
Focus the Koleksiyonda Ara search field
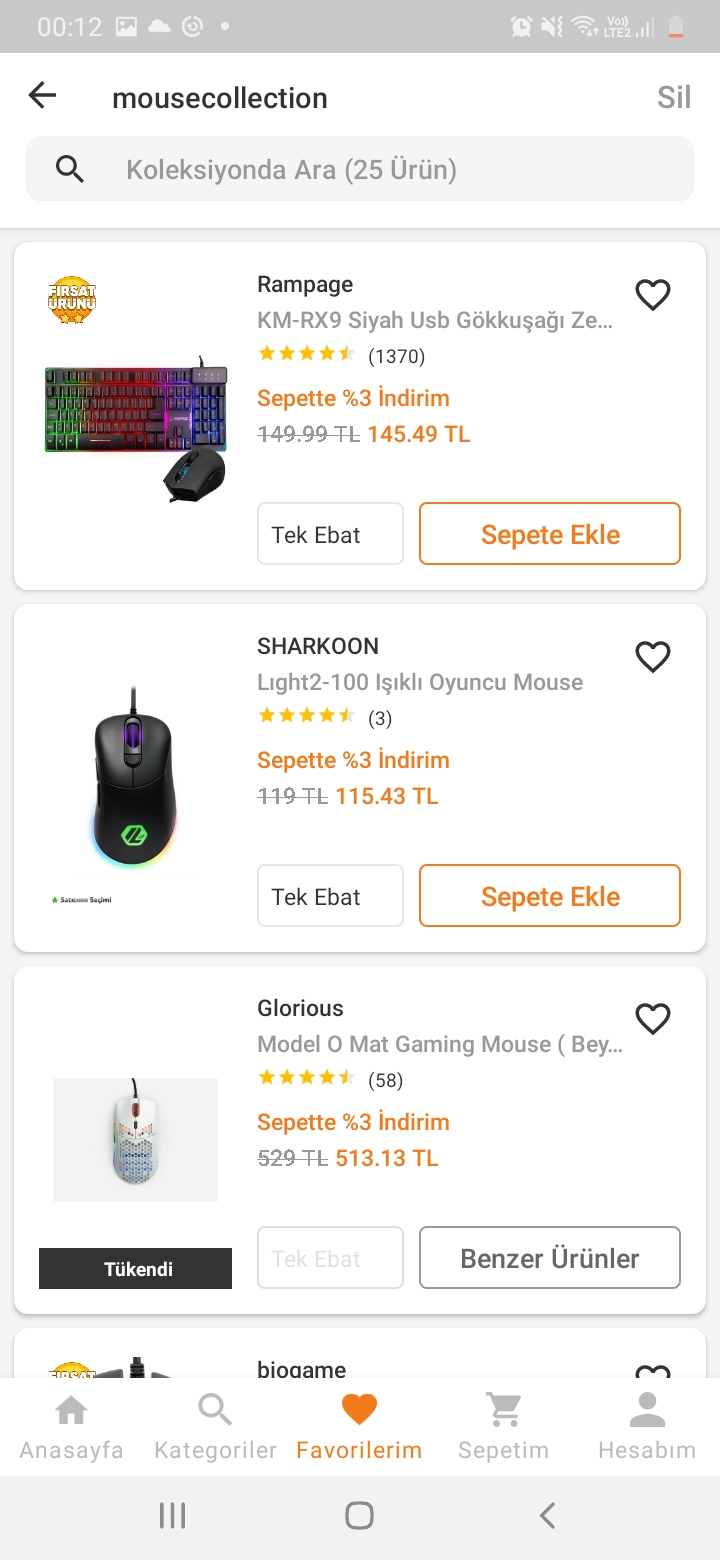coord(390,169)
